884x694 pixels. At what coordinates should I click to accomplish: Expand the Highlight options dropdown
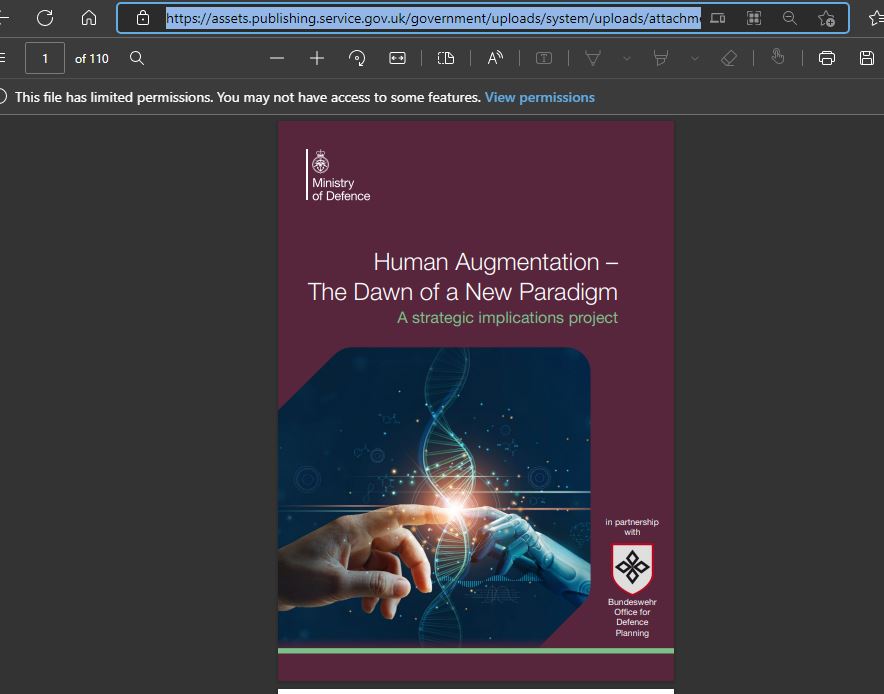pyautogui.click(x=695, y=58)
